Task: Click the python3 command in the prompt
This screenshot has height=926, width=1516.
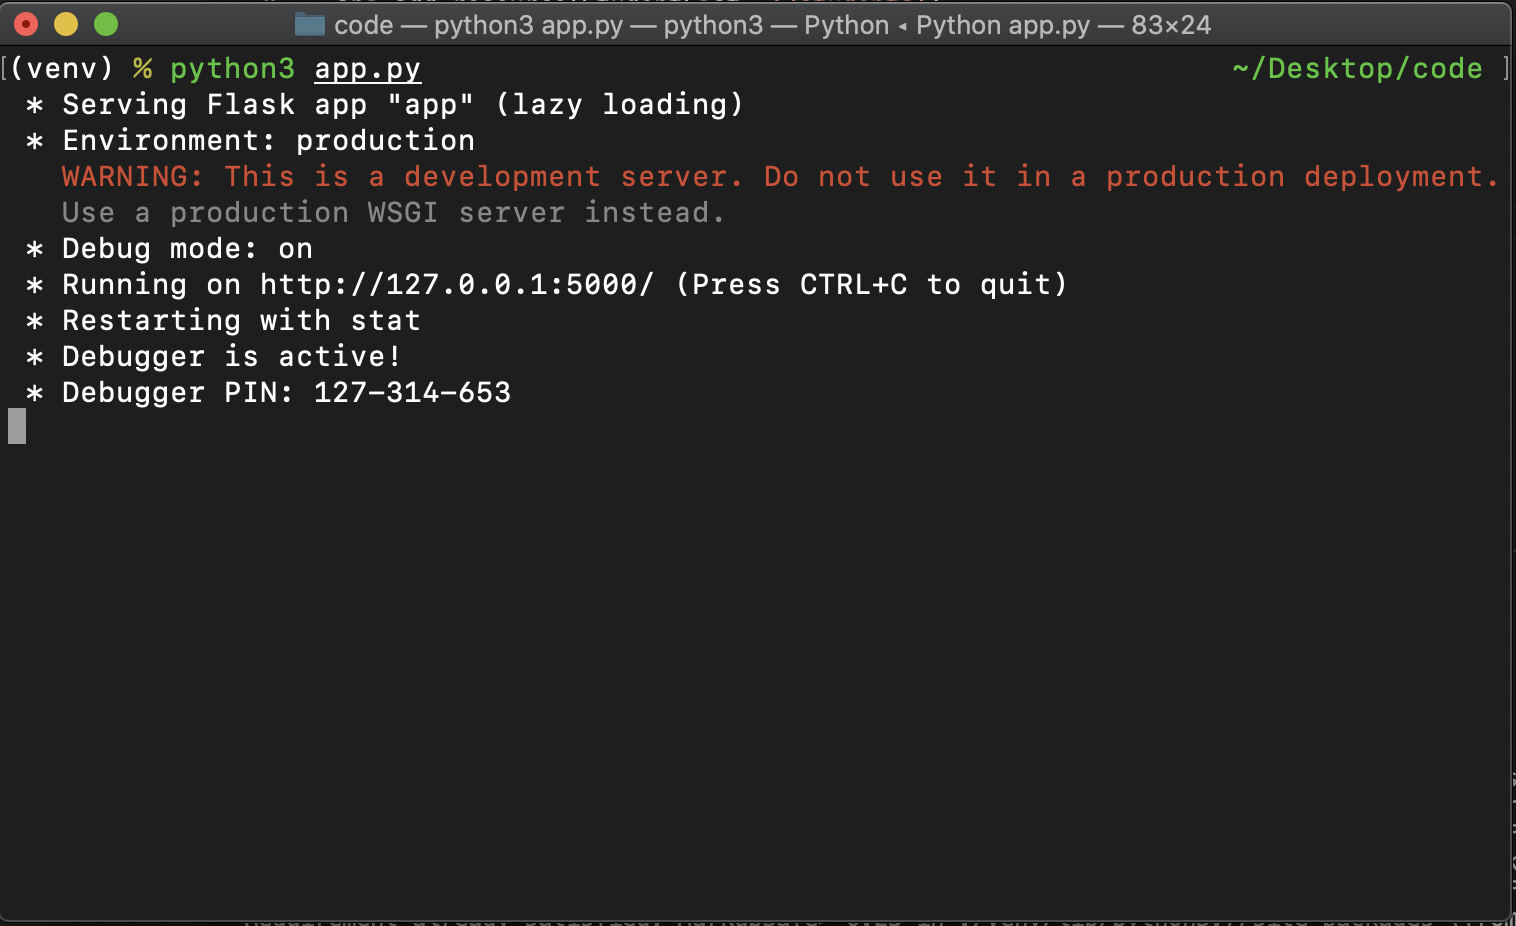Action: click(x=232, y=69)
